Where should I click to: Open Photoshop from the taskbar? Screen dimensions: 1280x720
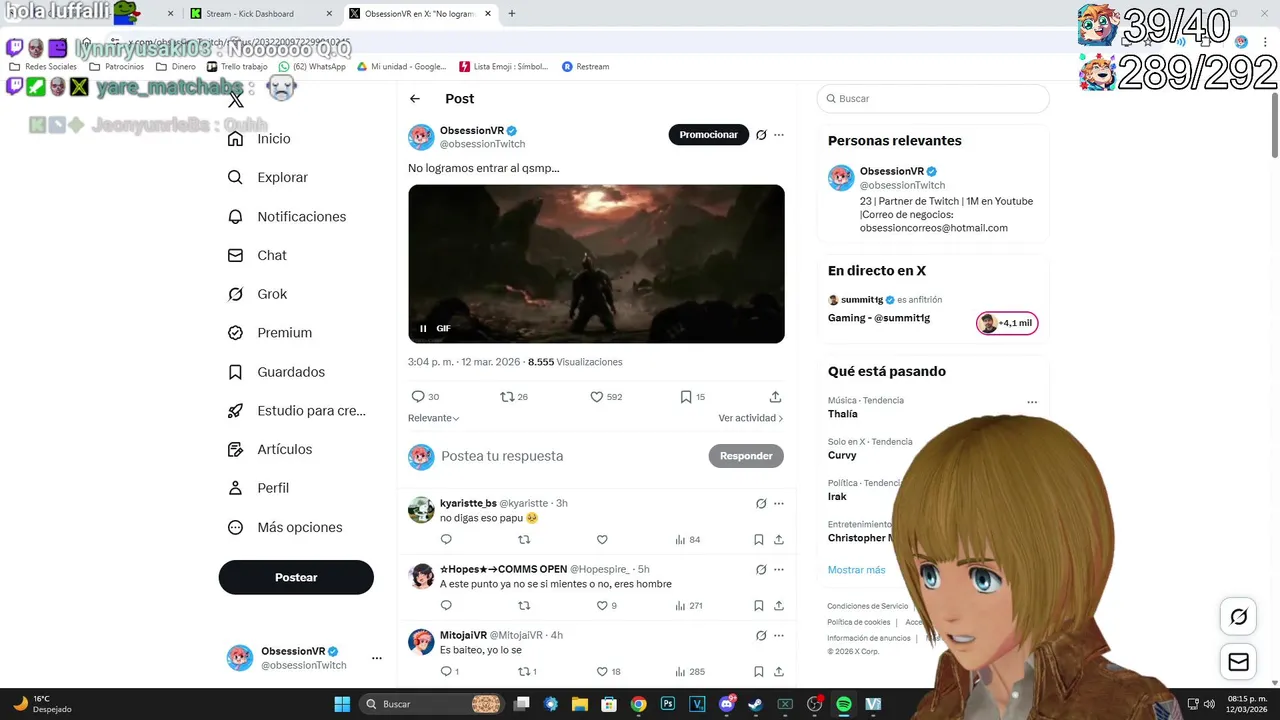click(x=668, y=704)
